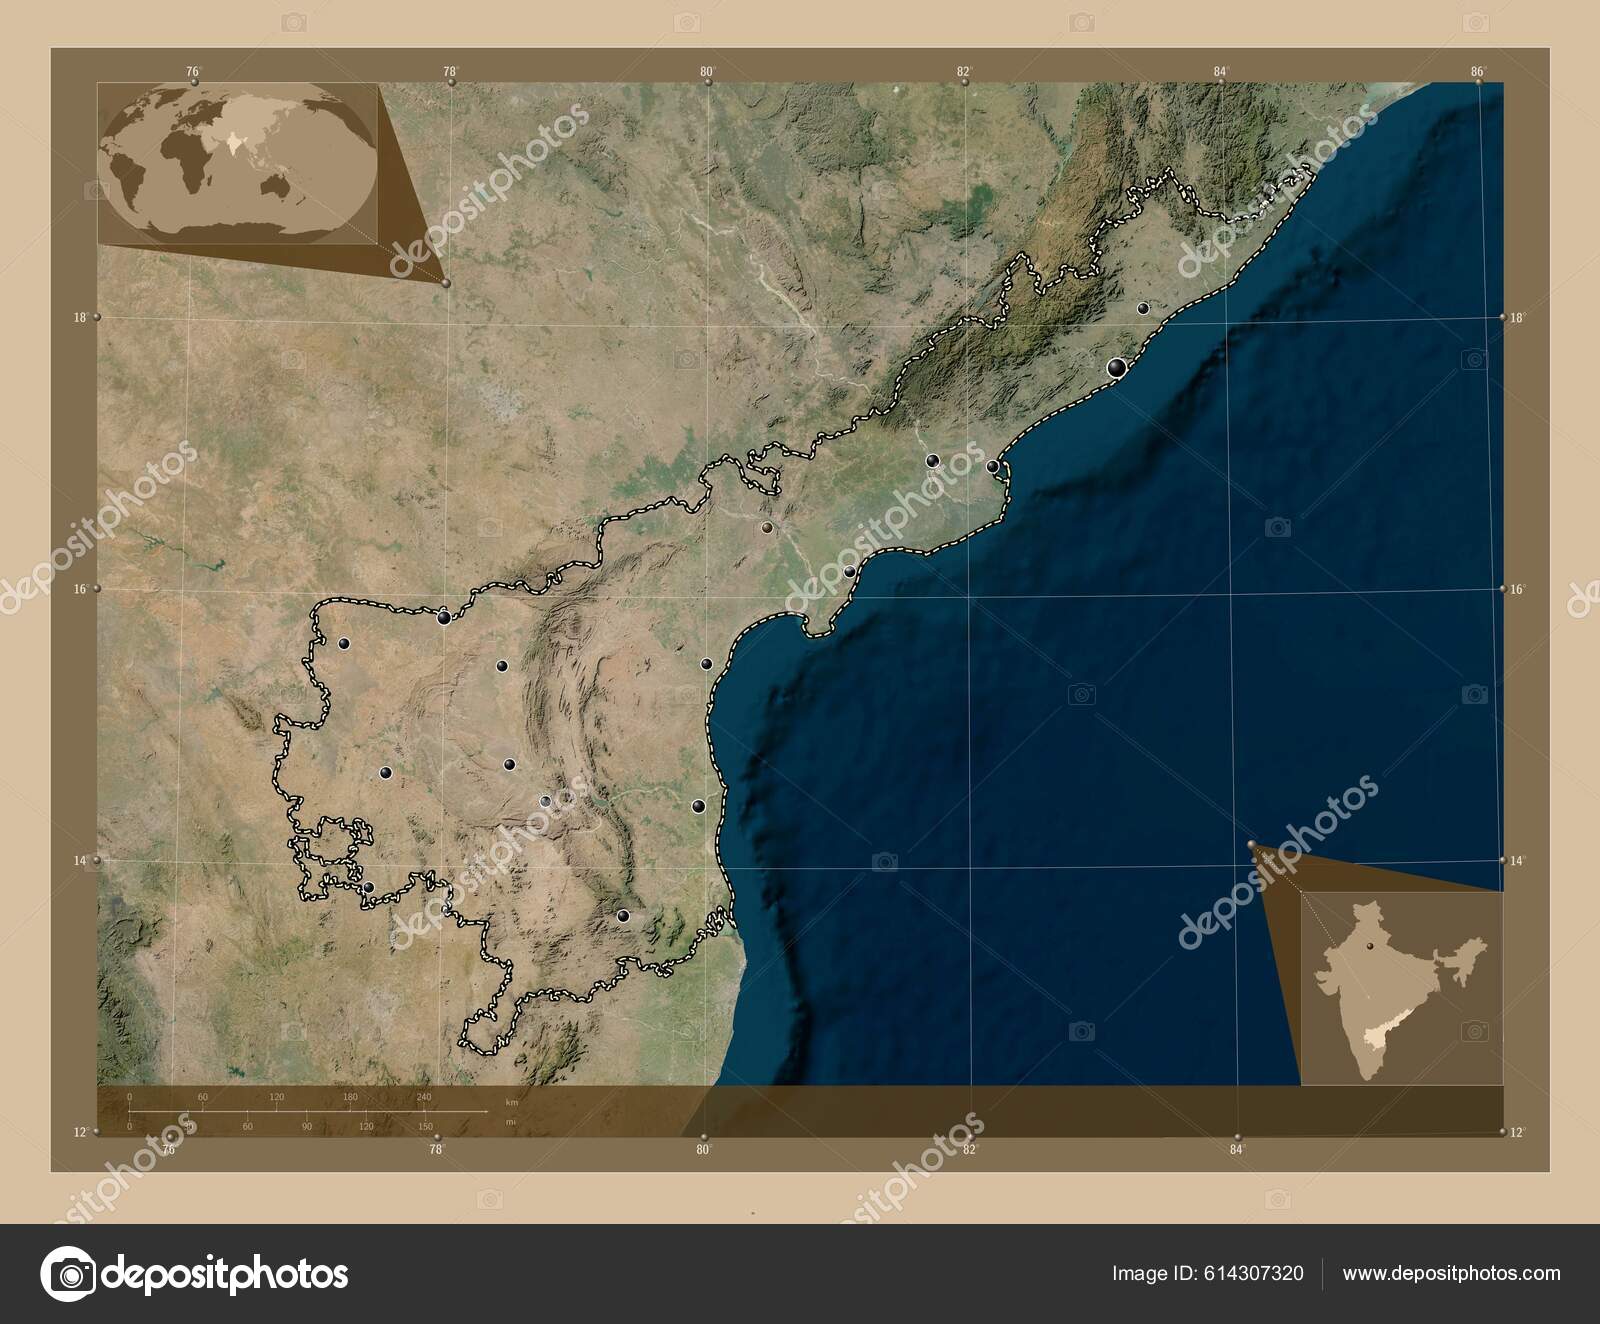The height and width of the screenshot is (1324, 1600).
Task: Click the world map locator inset
Action: (x=240, y=165)
